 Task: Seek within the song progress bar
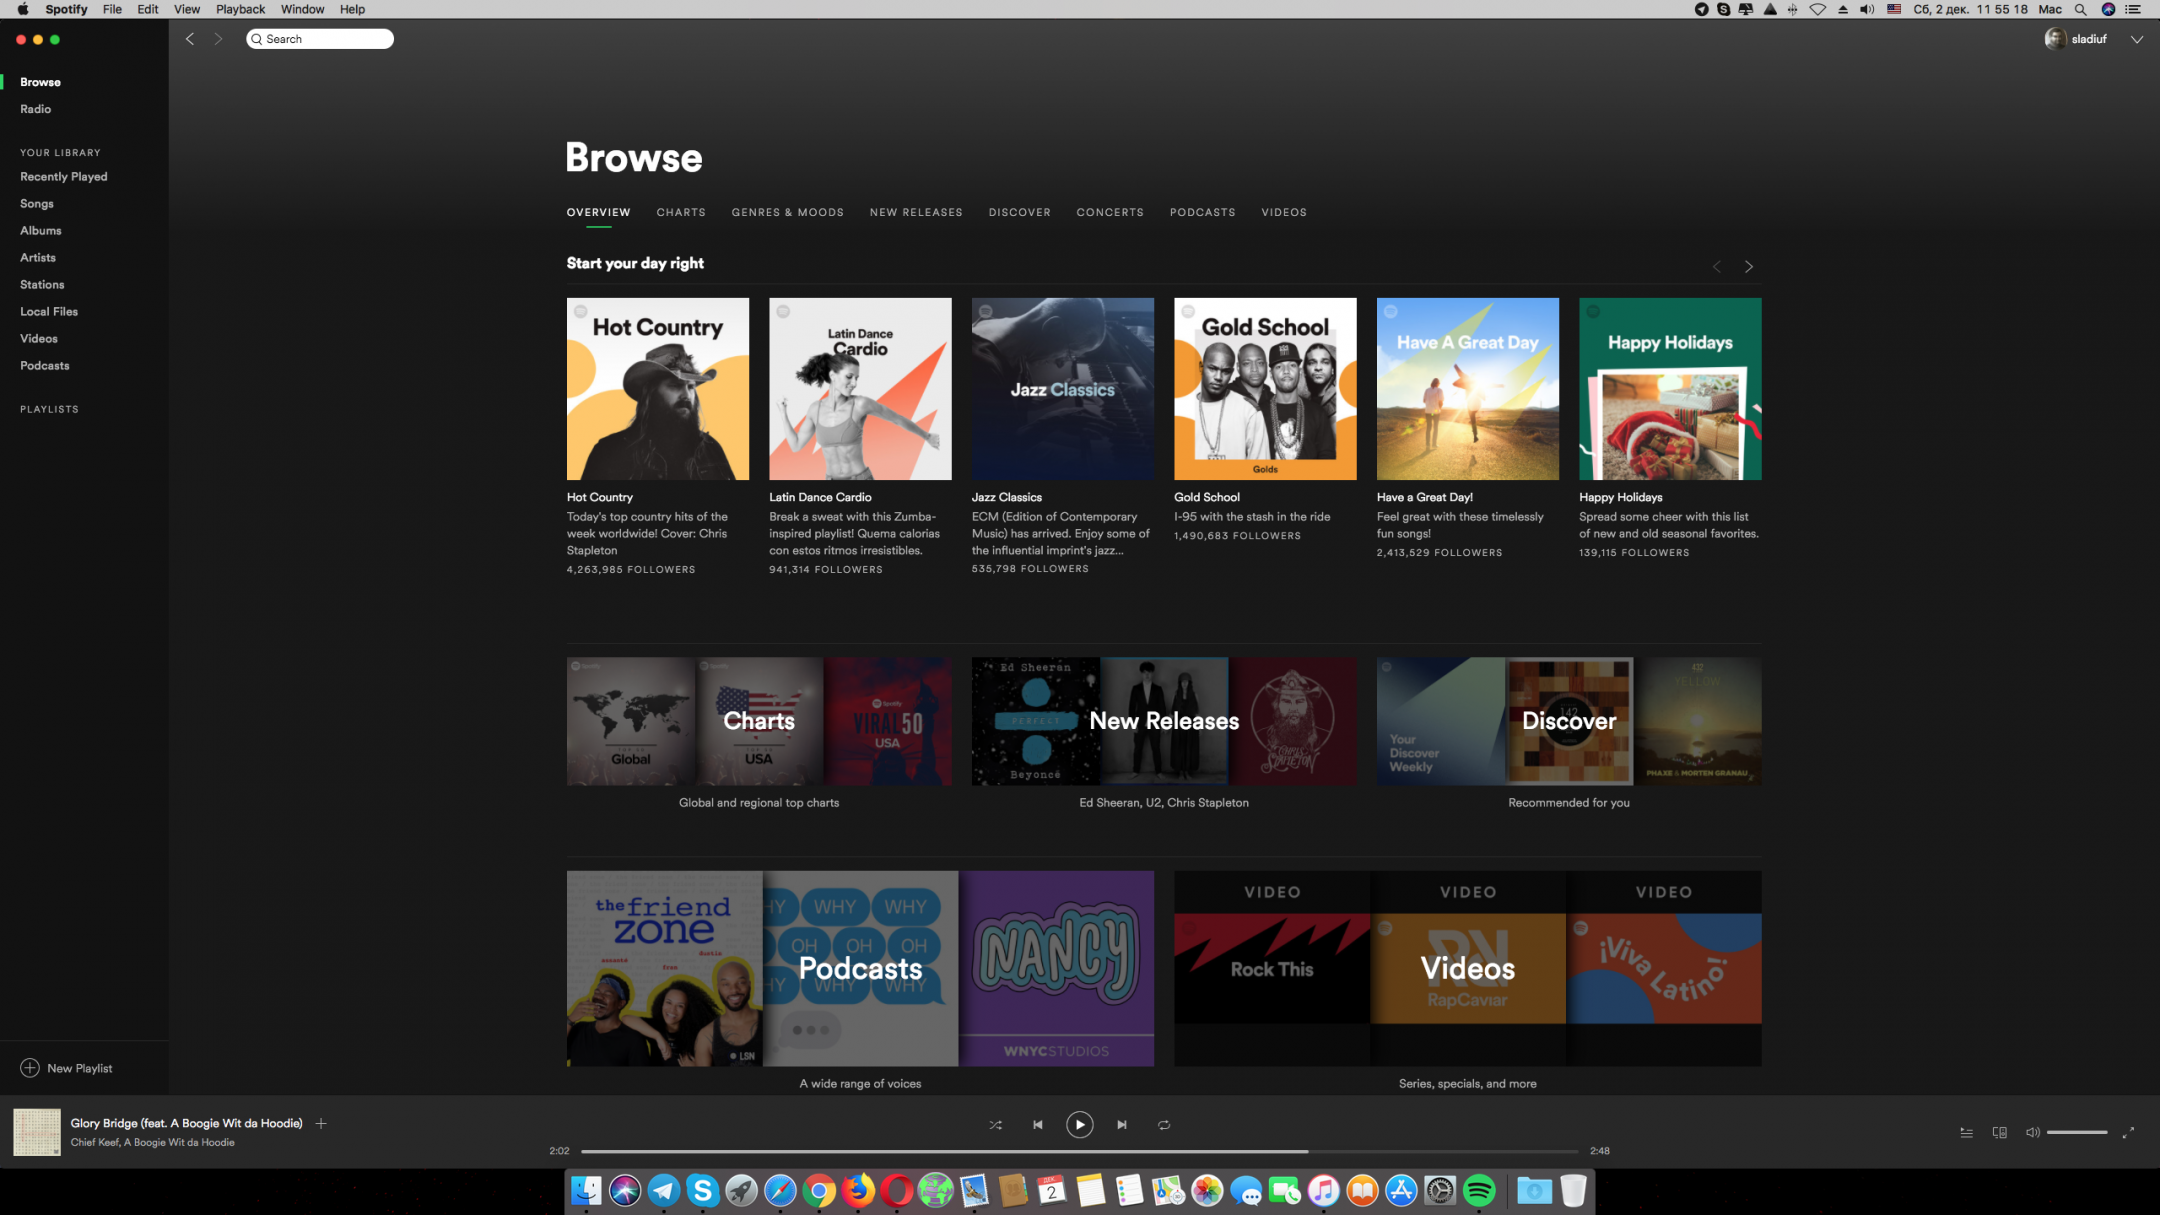1079,1151
